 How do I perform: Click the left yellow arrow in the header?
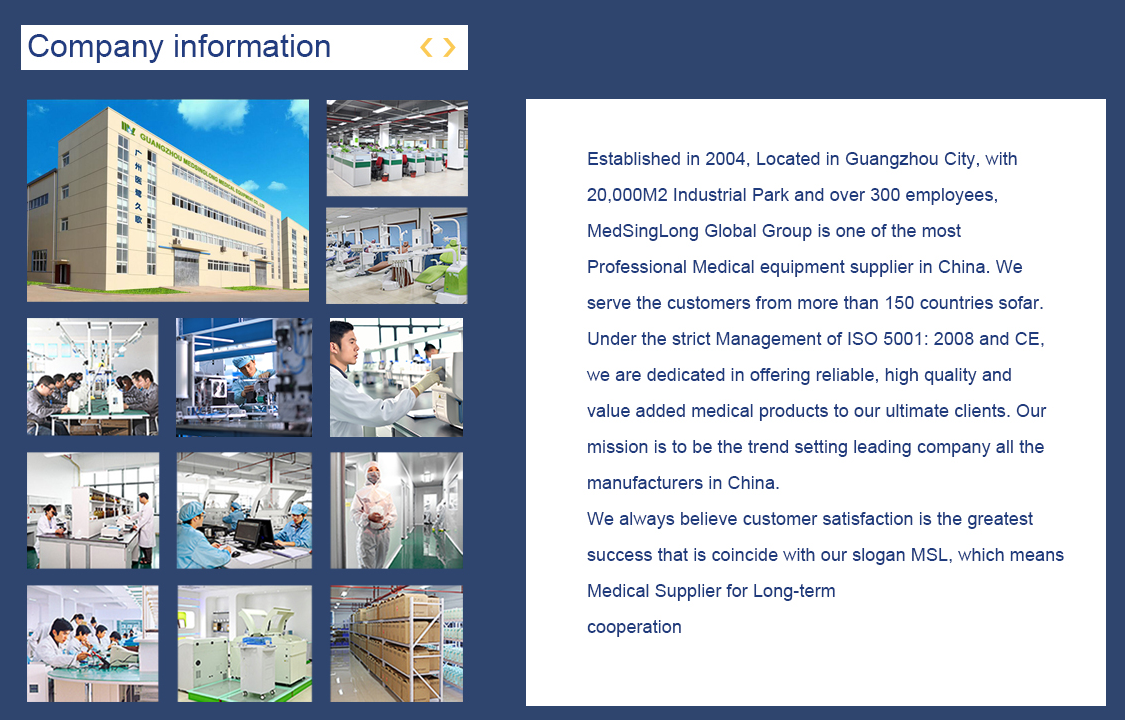(x=426, y=47)
